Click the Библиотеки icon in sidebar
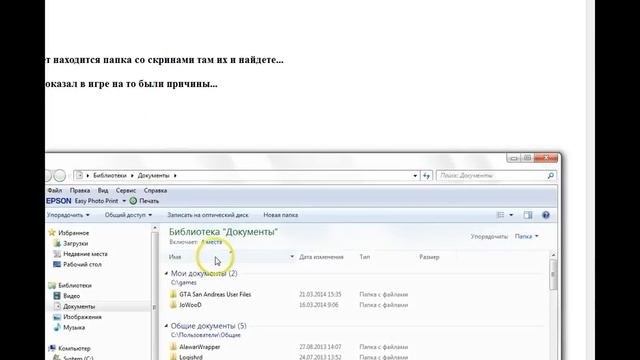Image resolution: width=640 pixels, height=360 pixels. pos(52,285)
